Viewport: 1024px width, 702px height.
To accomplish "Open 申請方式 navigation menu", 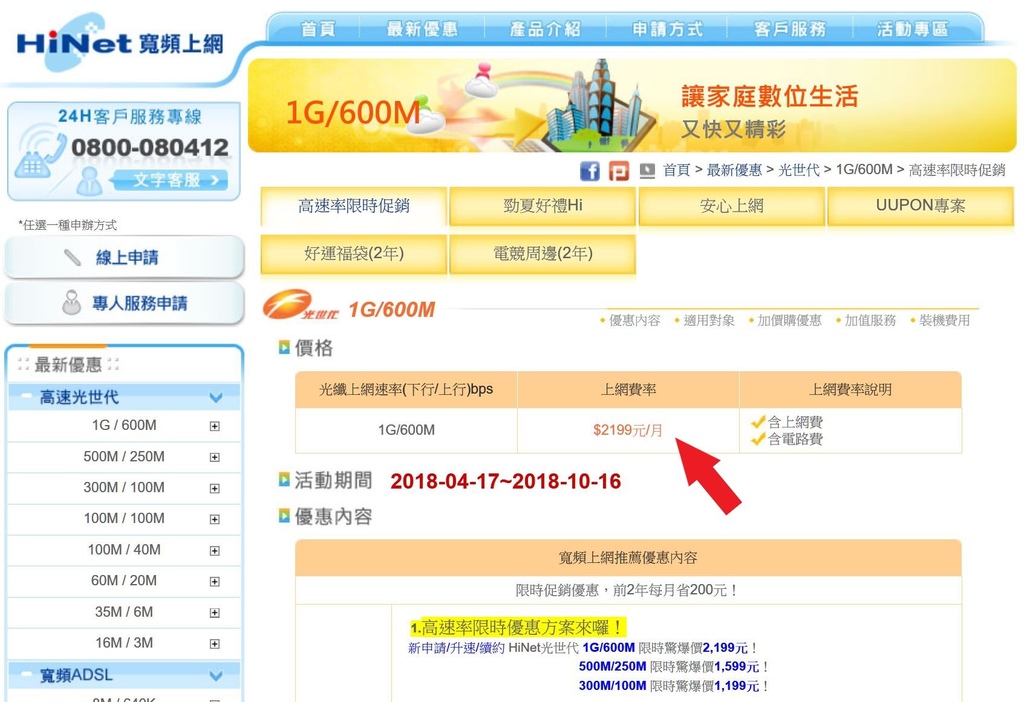I will point(667,29).
